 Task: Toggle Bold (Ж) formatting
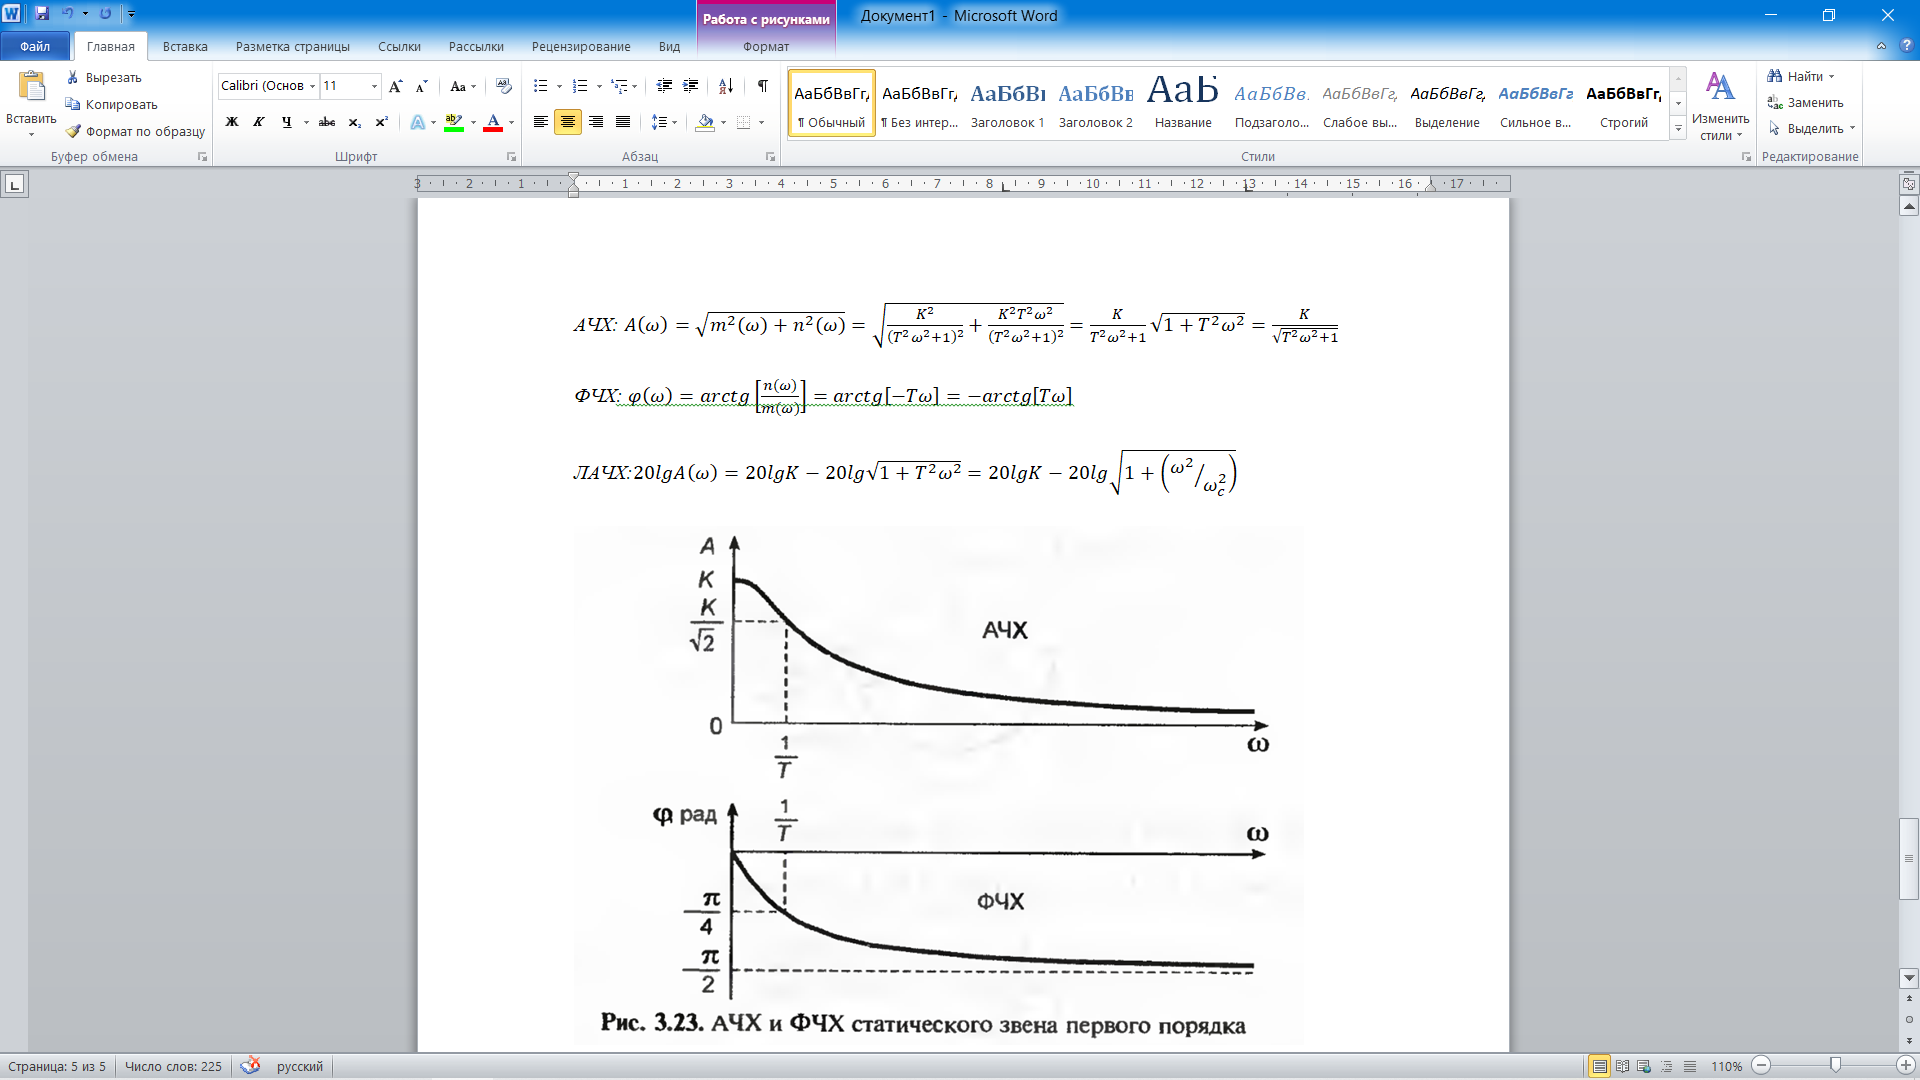232,122
